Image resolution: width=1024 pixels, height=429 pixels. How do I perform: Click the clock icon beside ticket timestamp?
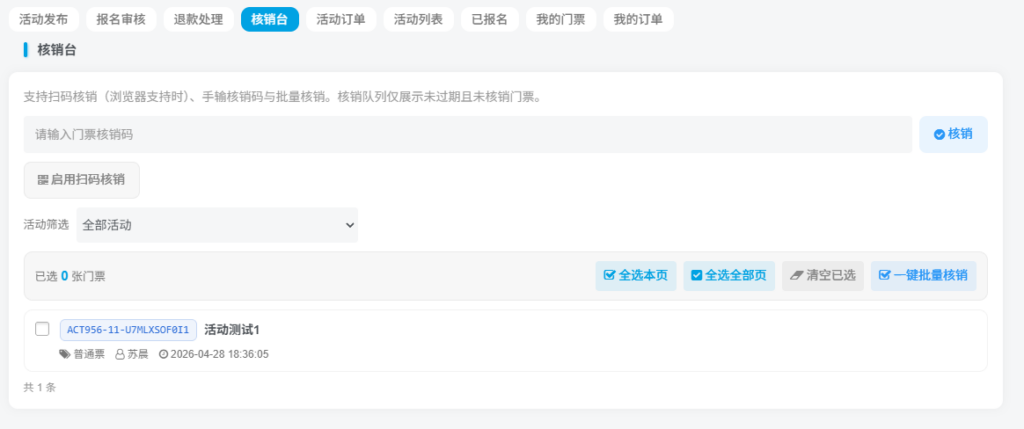pos(164,354)
